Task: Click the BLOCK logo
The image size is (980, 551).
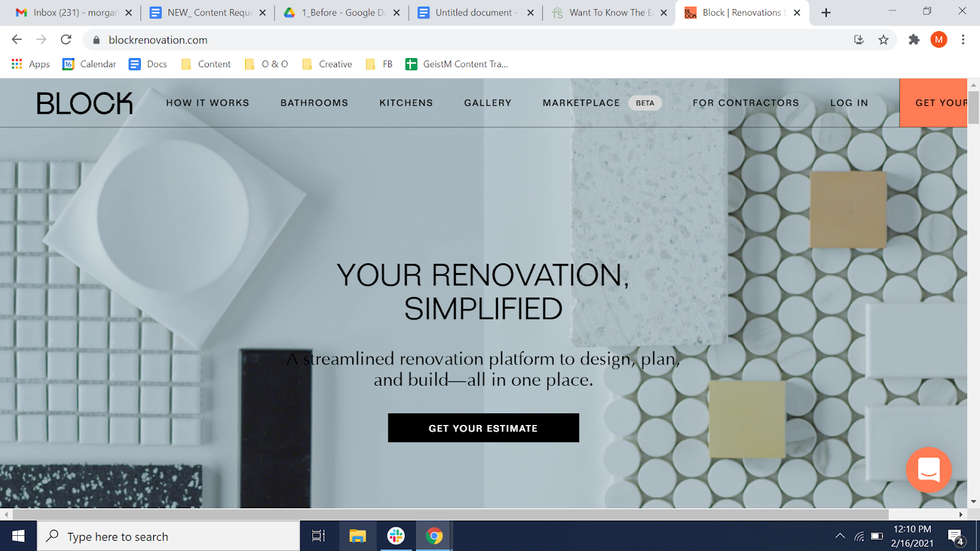Action: [84, 103]
